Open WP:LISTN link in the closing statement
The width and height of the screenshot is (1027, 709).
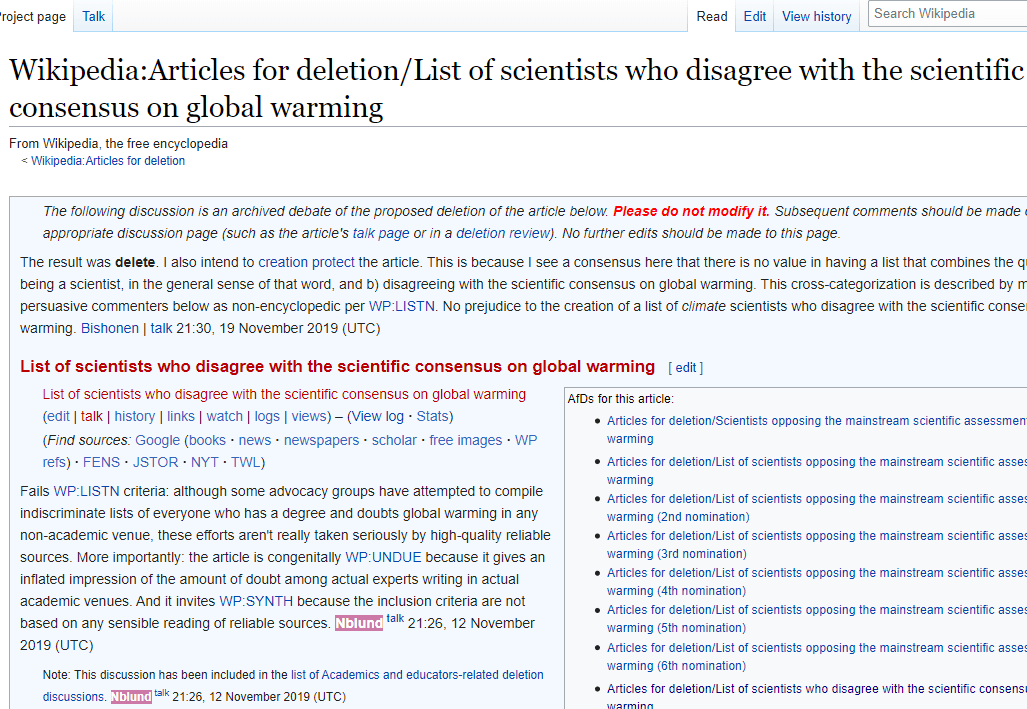point(401,306)
